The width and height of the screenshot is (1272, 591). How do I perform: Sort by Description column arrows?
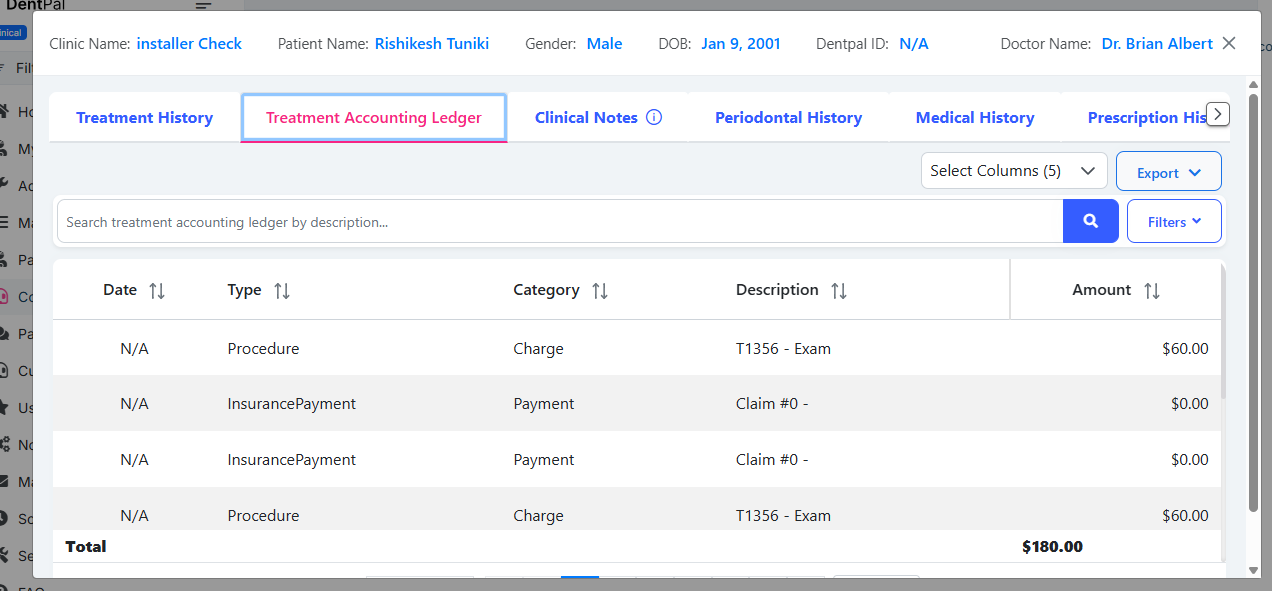pos(839,291)
